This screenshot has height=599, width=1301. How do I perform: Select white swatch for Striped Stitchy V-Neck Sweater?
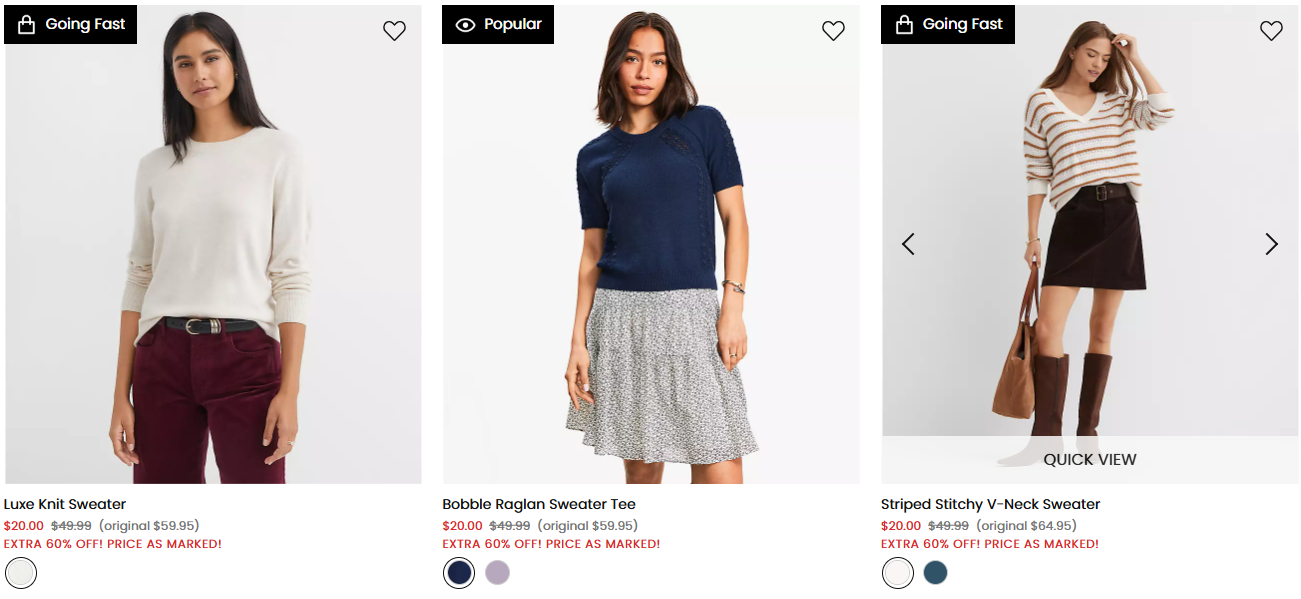[898, 573]
